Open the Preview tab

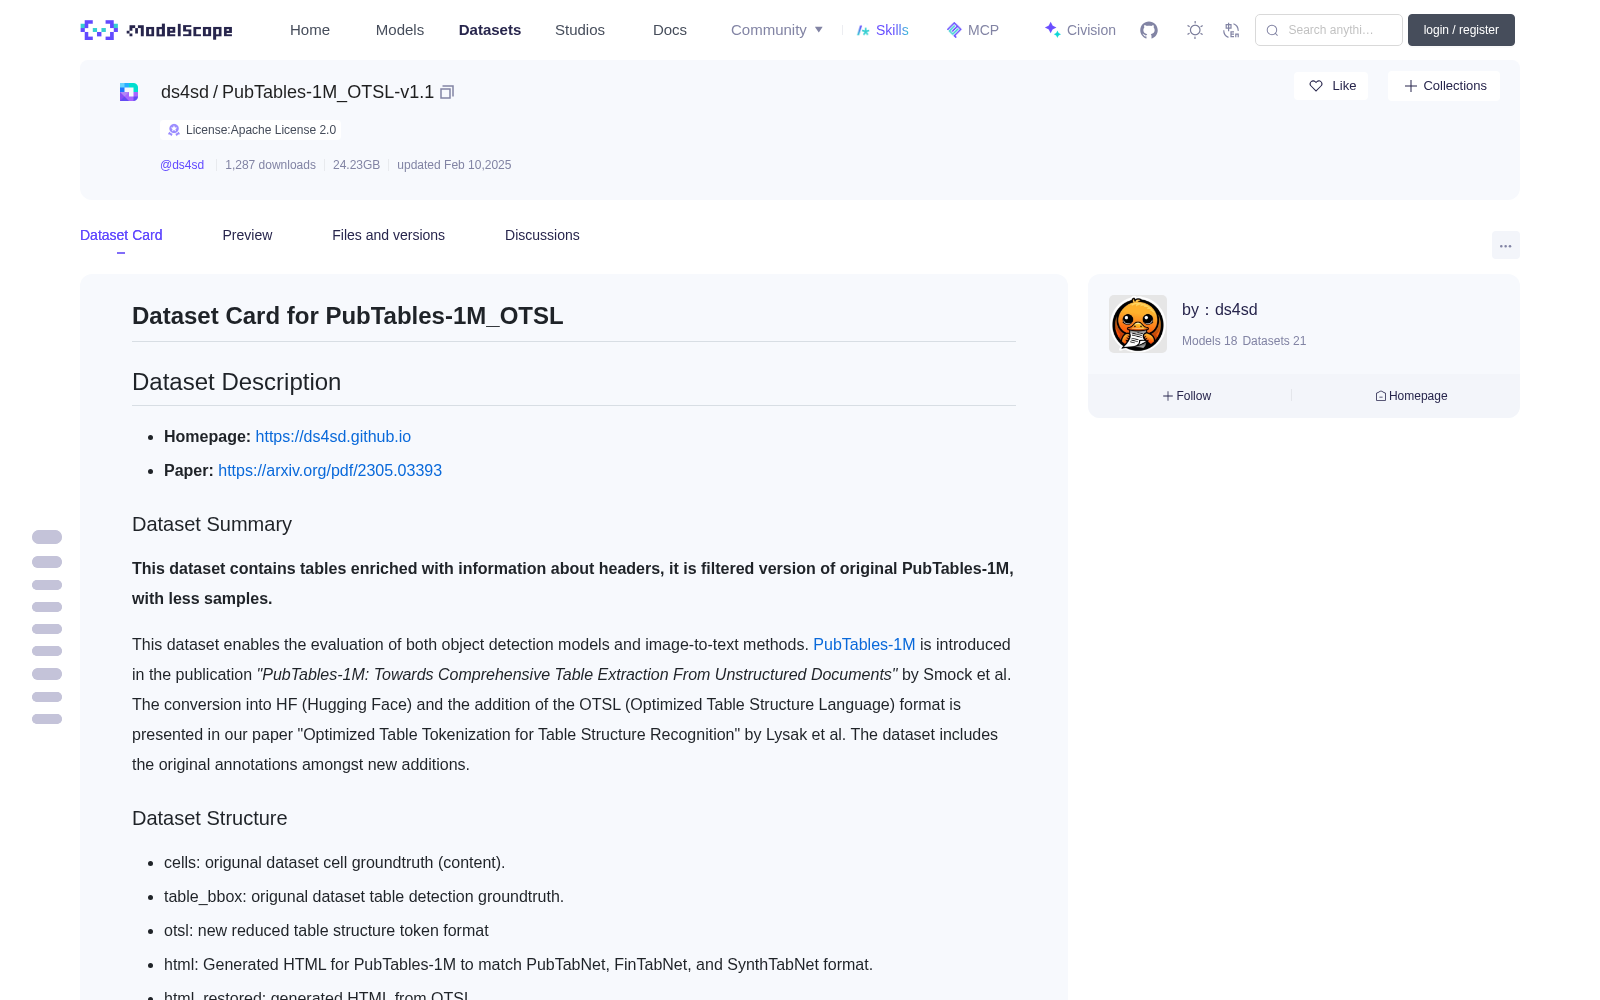(247, 235)
